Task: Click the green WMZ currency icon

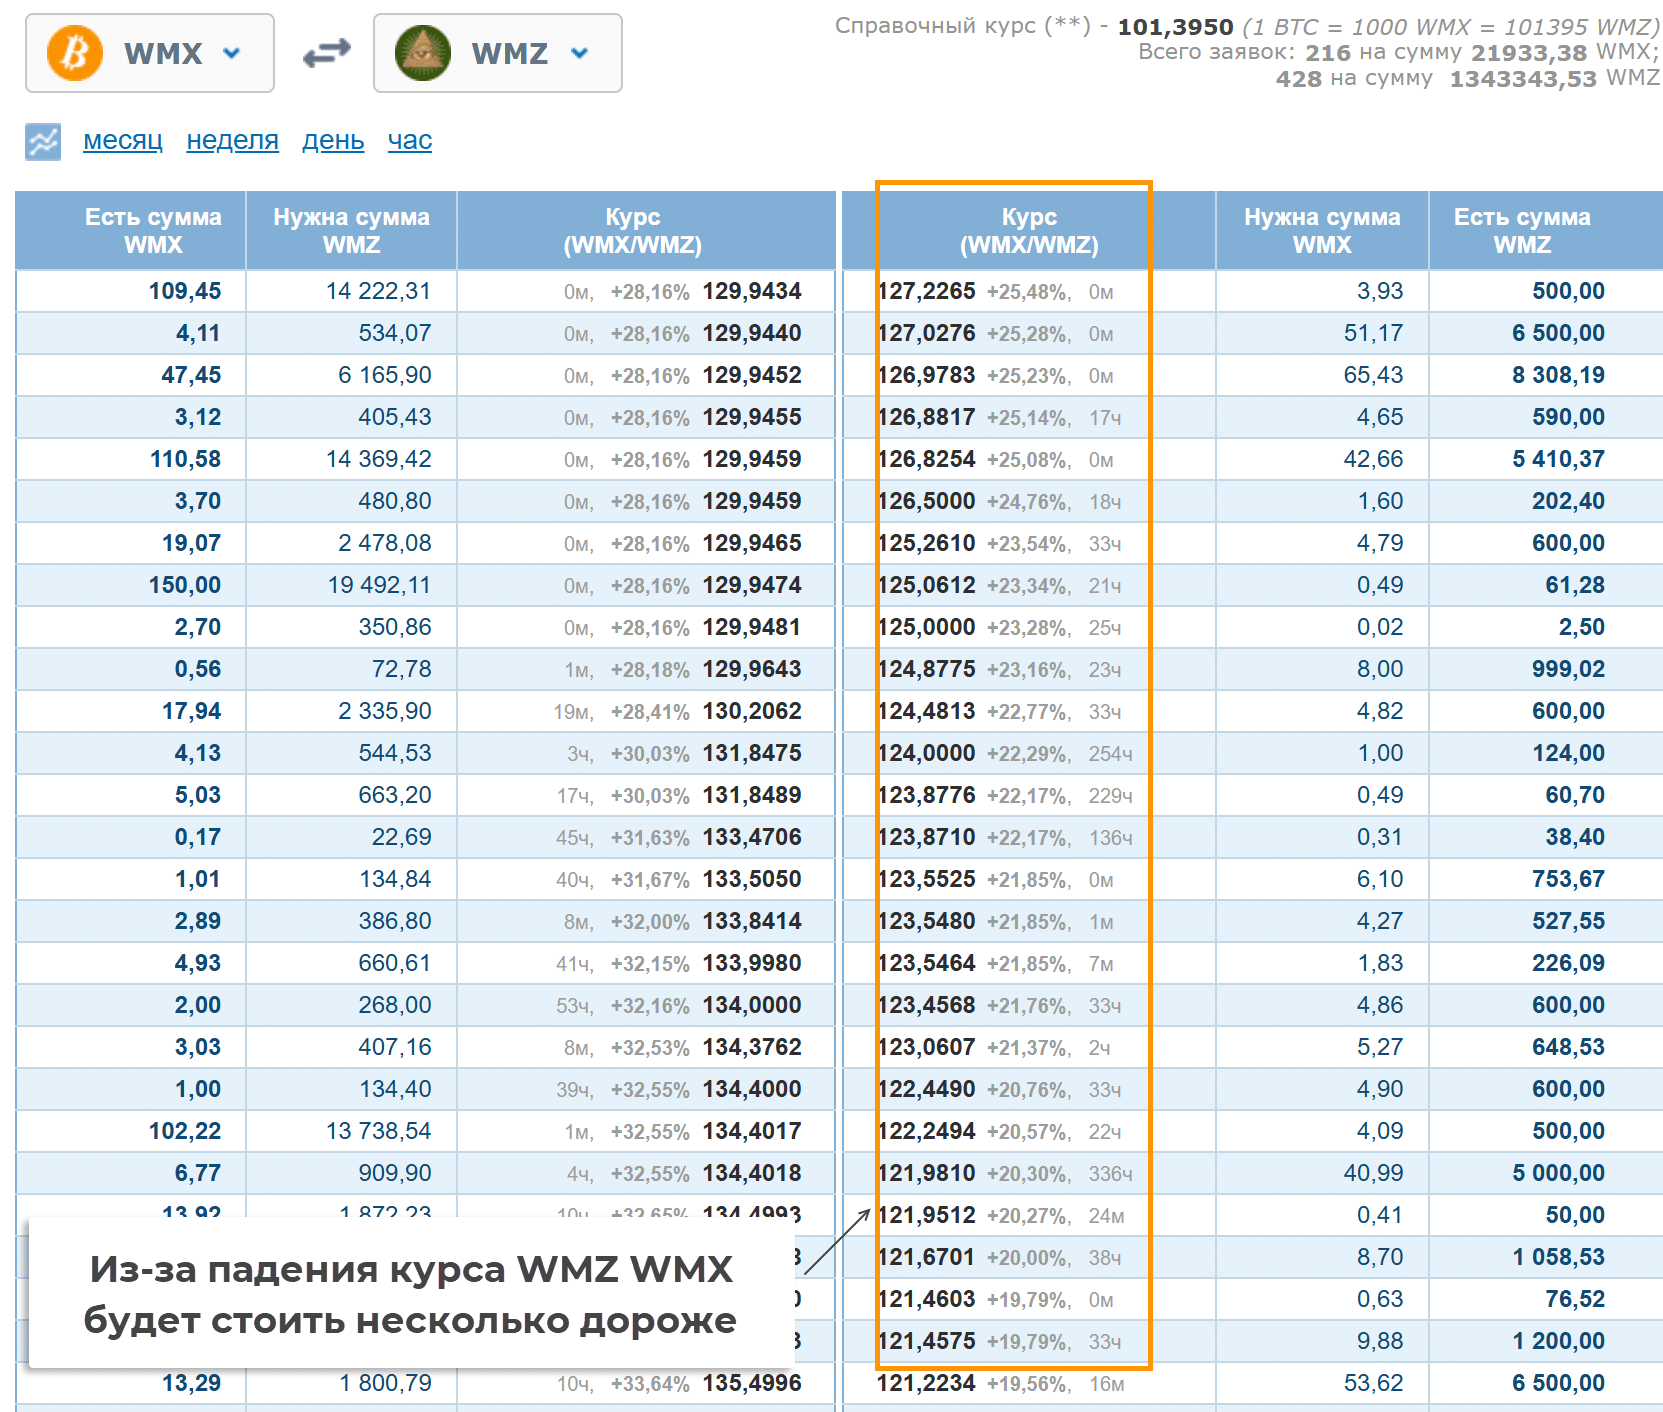Action: [422, 53]
